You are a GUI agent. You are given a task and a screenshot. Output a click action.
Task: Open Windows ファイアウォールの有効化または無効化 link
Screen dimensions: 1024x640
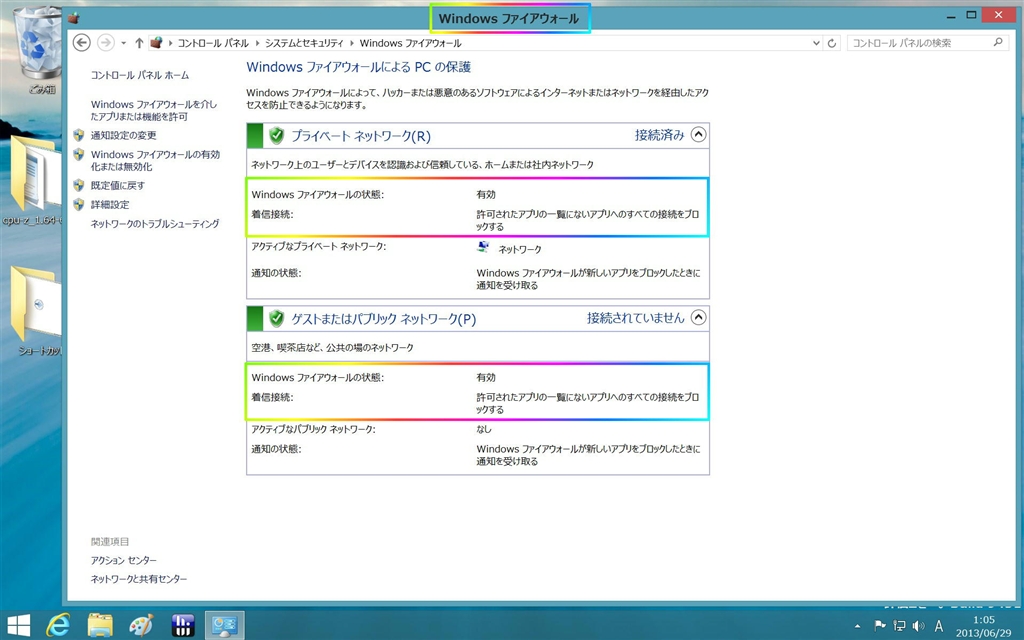click(x=155, y=161)
